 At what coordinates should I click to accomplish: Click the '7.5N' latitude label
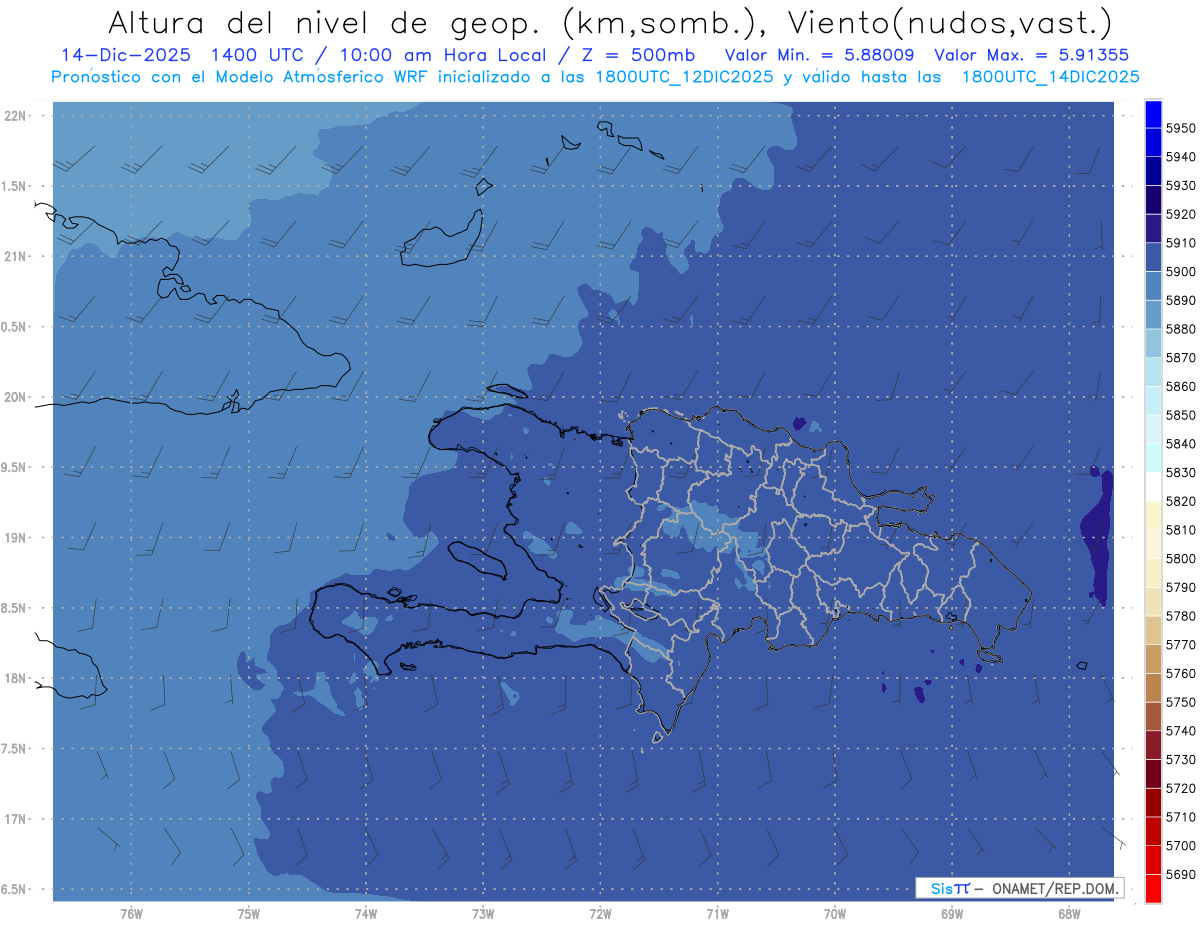[15, 749]
